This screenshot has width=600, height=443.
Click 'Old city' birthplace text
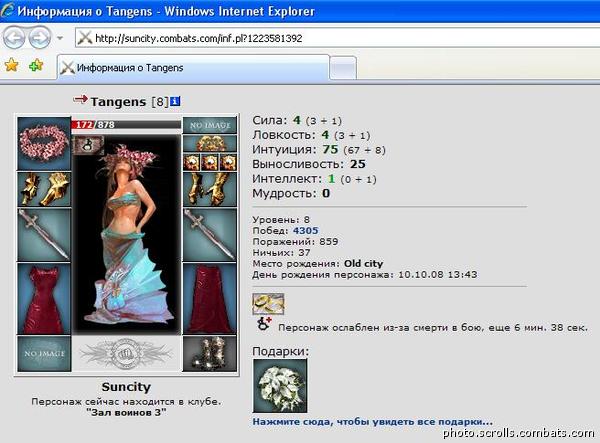coord(363,264)
